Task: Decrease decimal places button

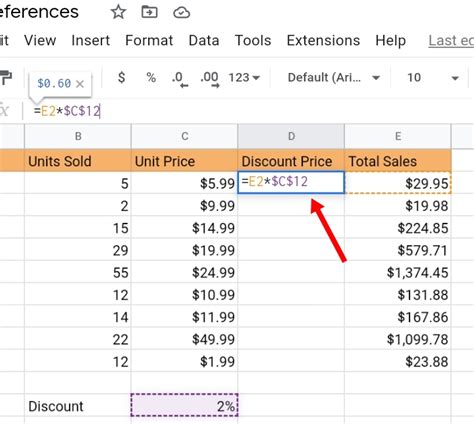Action: pyautogui.click(x=180, y=79)
